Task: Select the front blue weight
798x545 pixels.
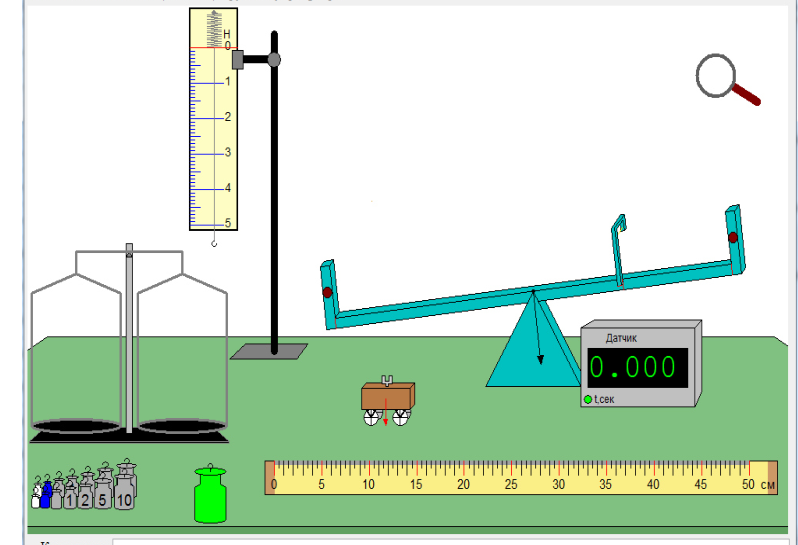Action: click(x=45, y=499)
